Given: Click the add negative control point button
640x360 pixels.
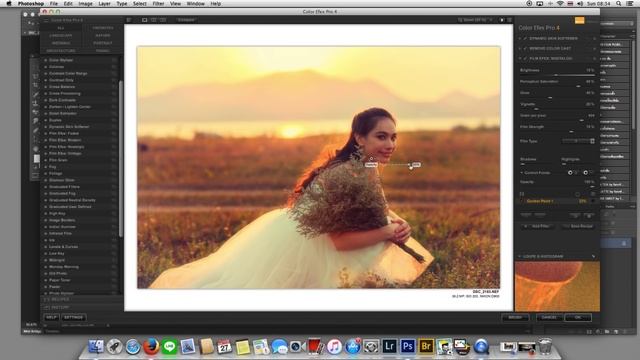Looking at the screenshot, I should pos(586,173).
